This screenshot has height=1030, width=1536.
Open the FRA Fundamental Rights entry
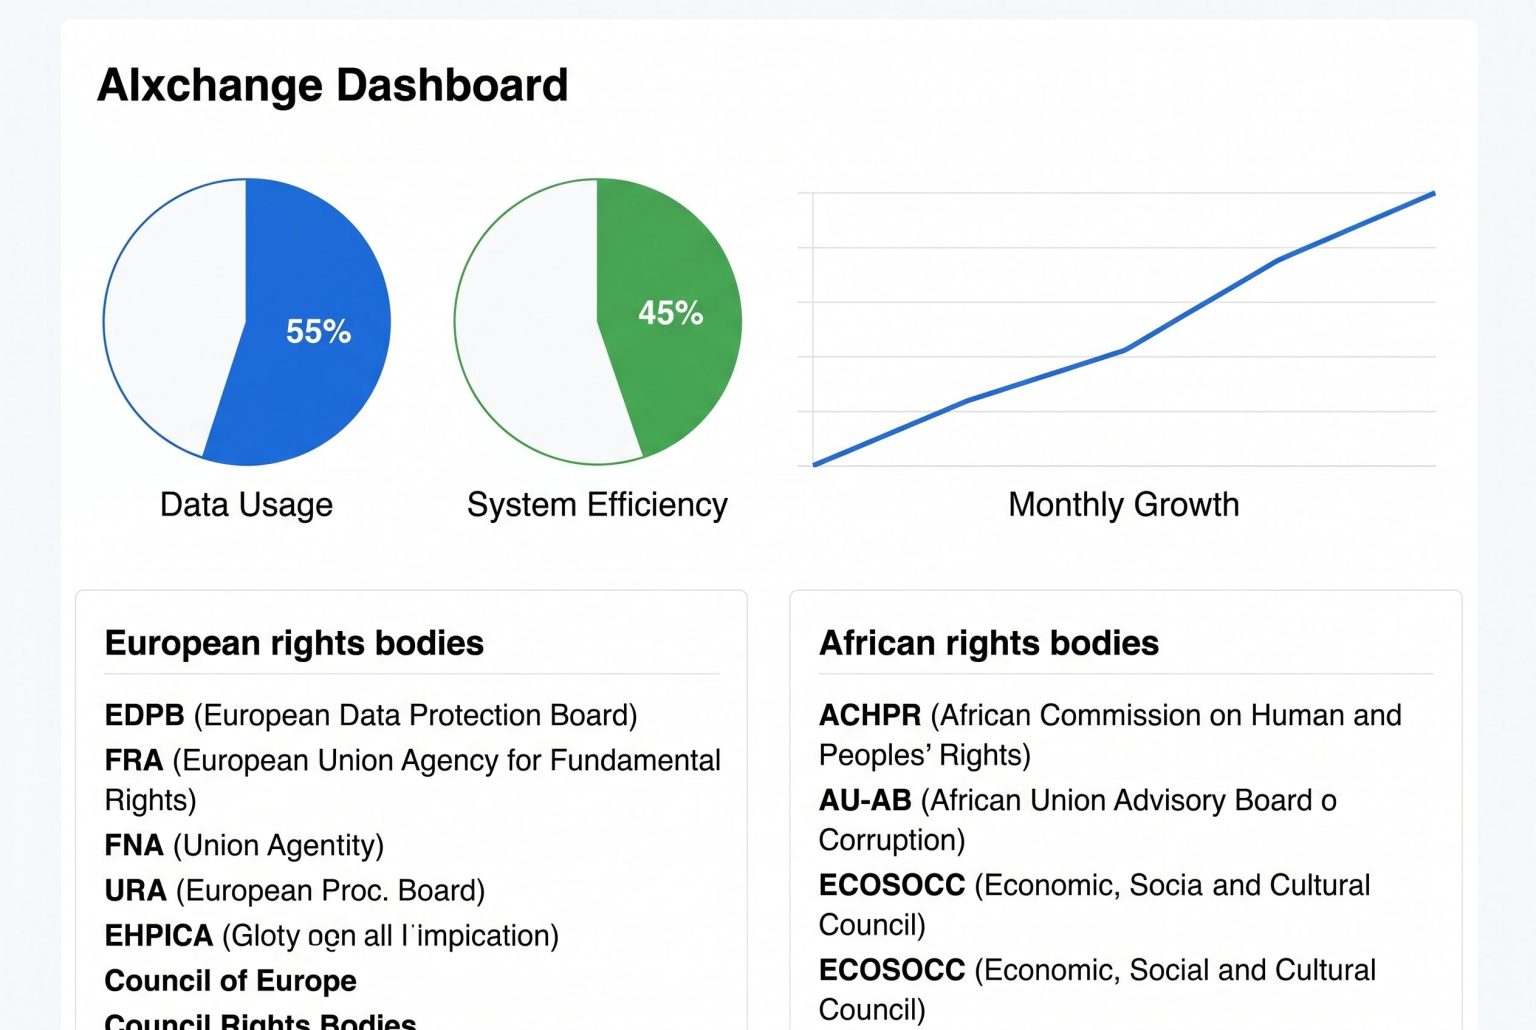[x=411, y=780]
